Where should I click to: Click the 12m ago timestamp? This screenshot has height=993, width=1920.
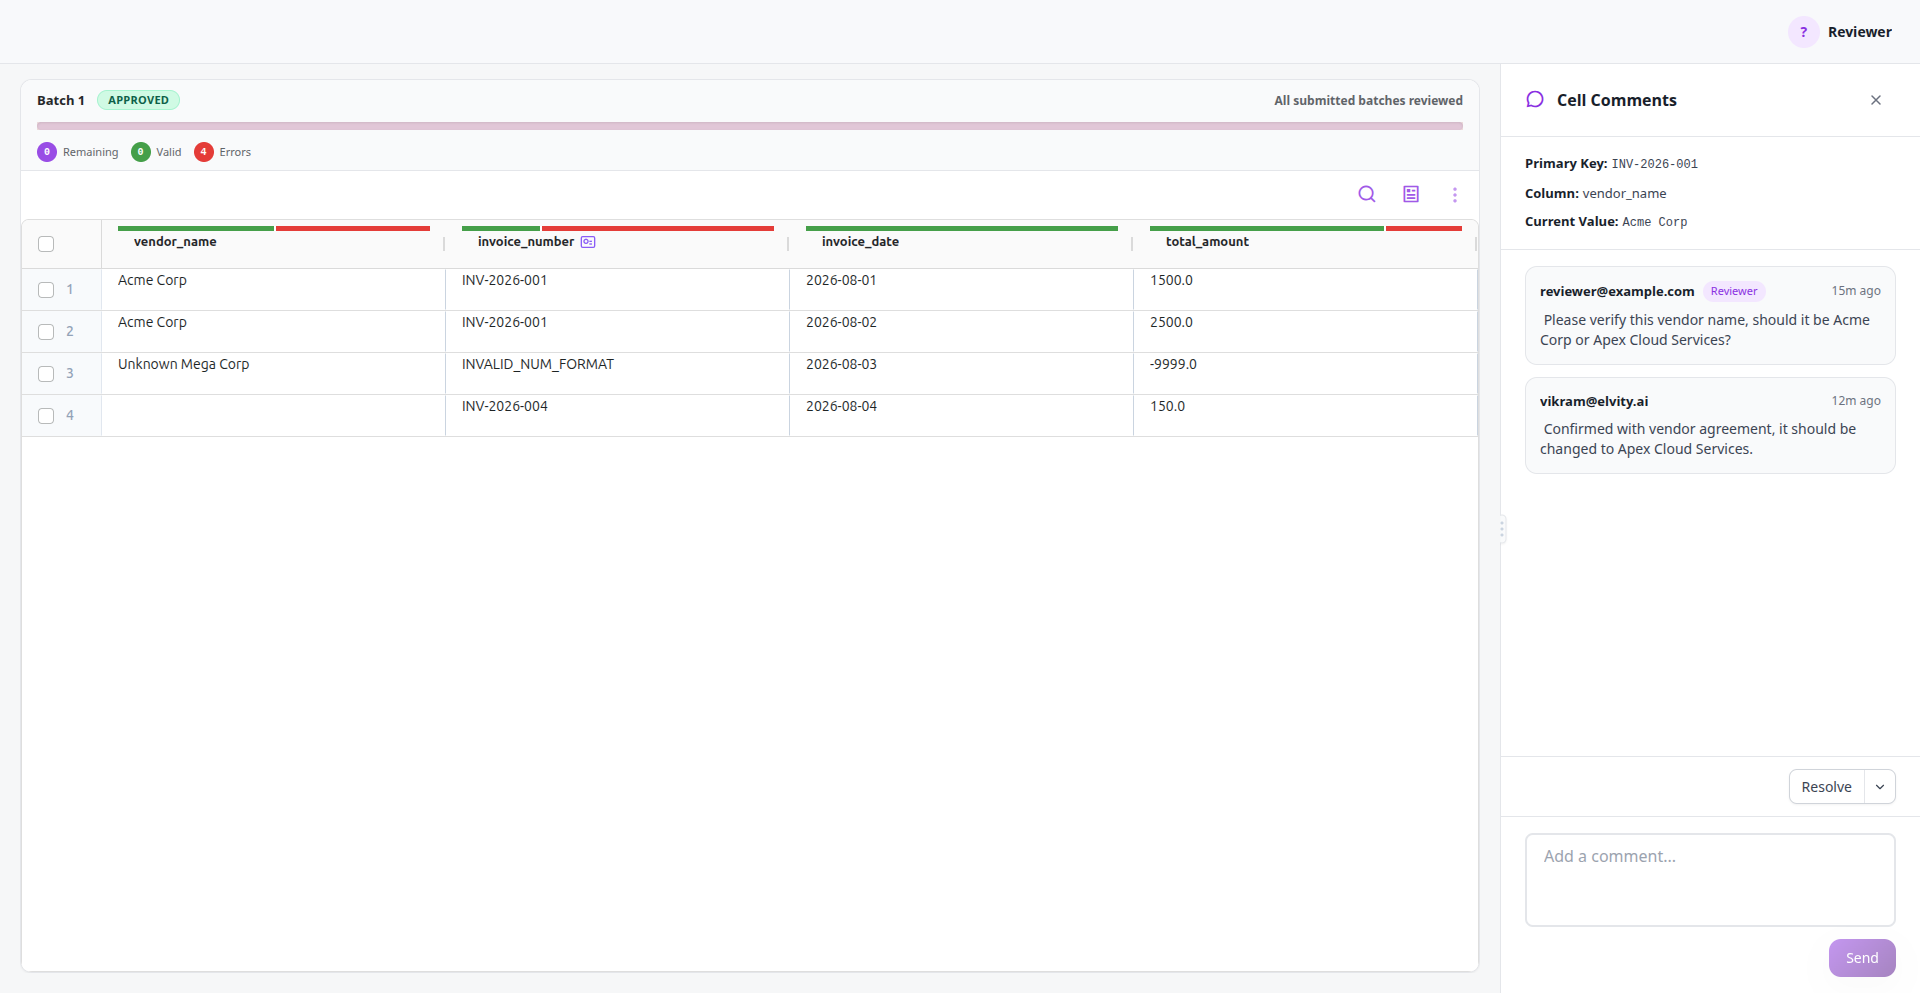pyautogui.click(x=1856, y=400)
